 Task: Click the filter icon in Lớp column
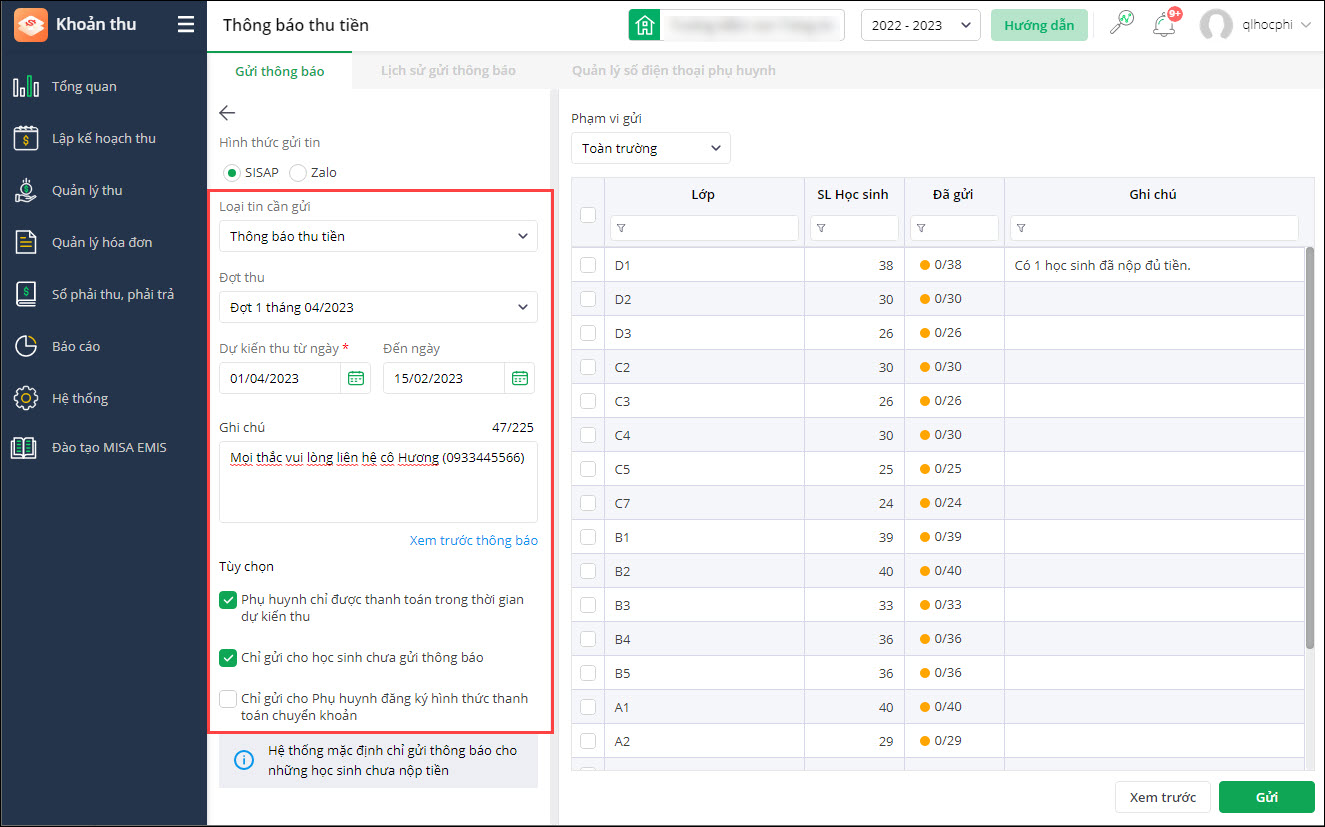(621, 229)
